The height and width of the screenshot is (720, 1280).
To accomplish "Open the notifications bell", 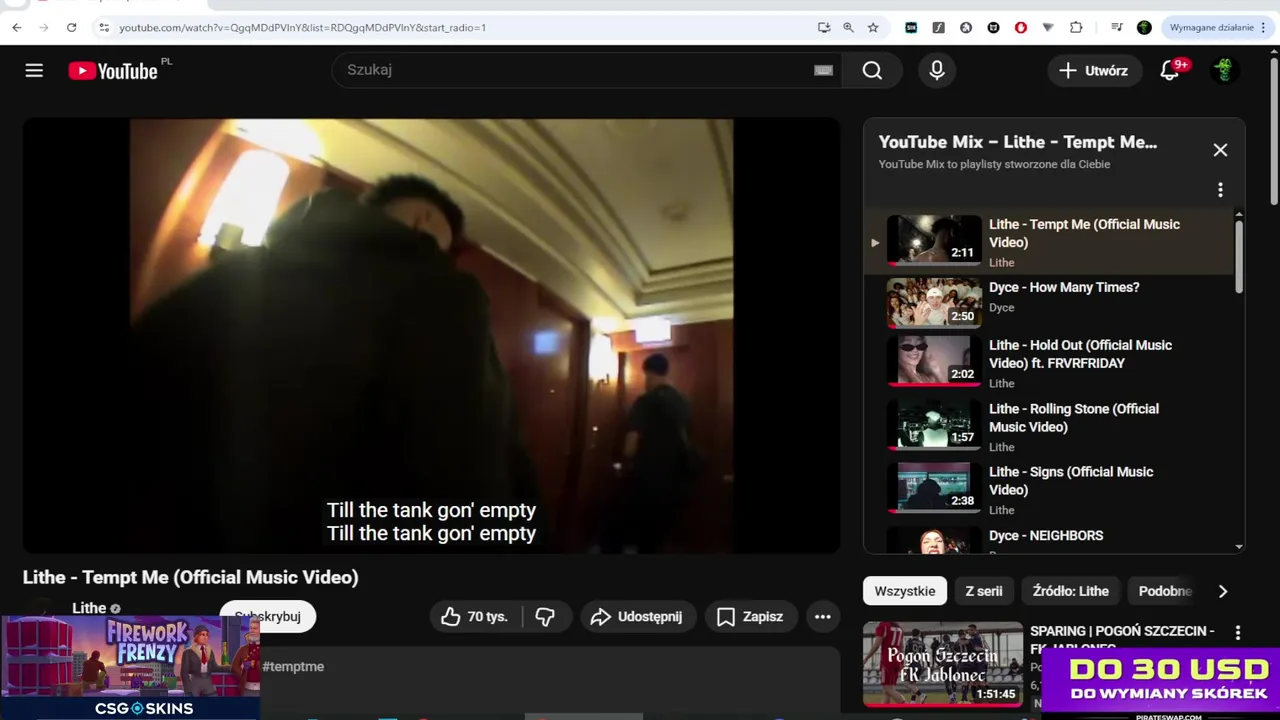I will 1170,70.
